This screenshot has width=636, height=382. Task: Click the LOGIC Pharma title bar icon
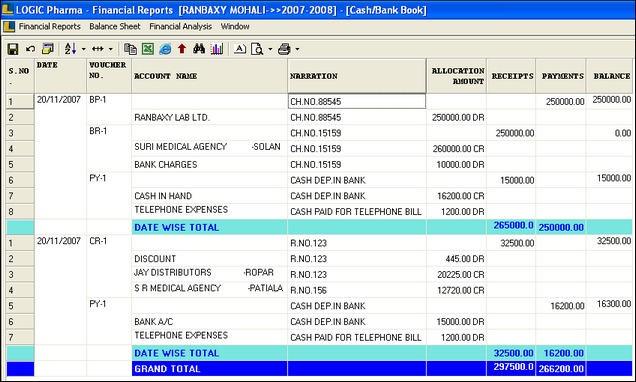7,9
